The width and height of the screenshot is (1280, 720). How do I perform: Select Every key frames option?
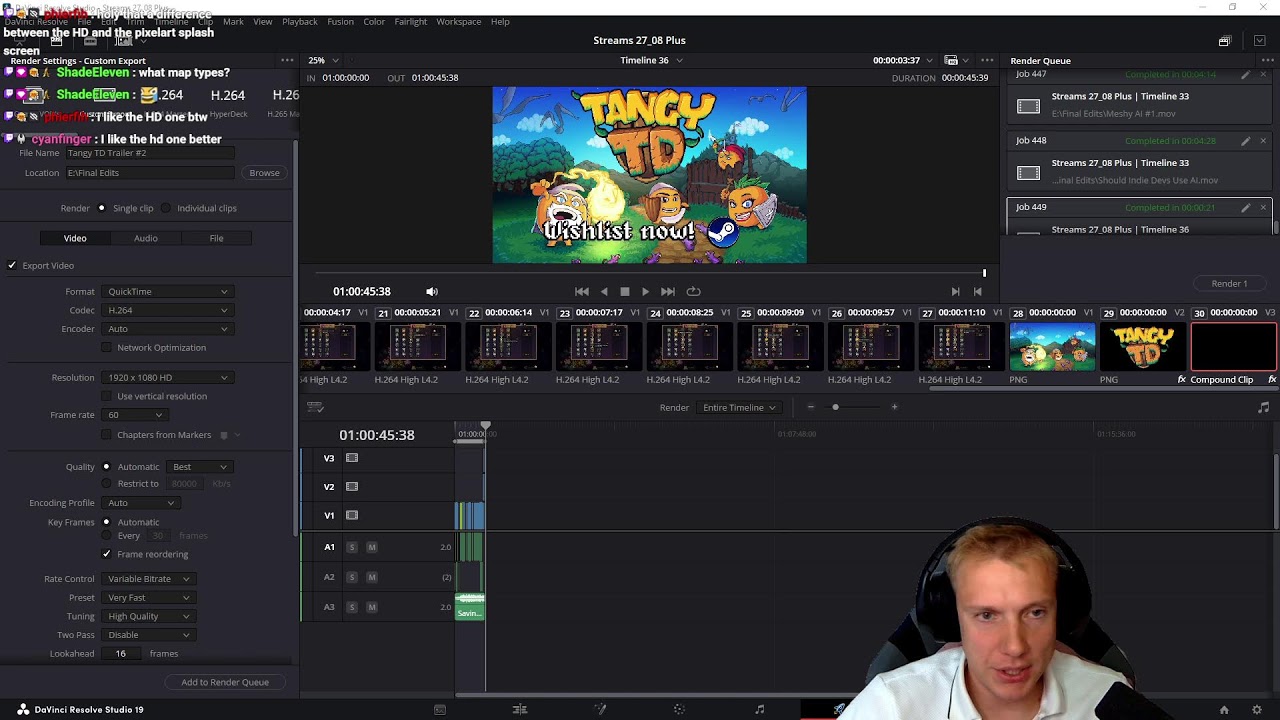click(x=106, y=536)
